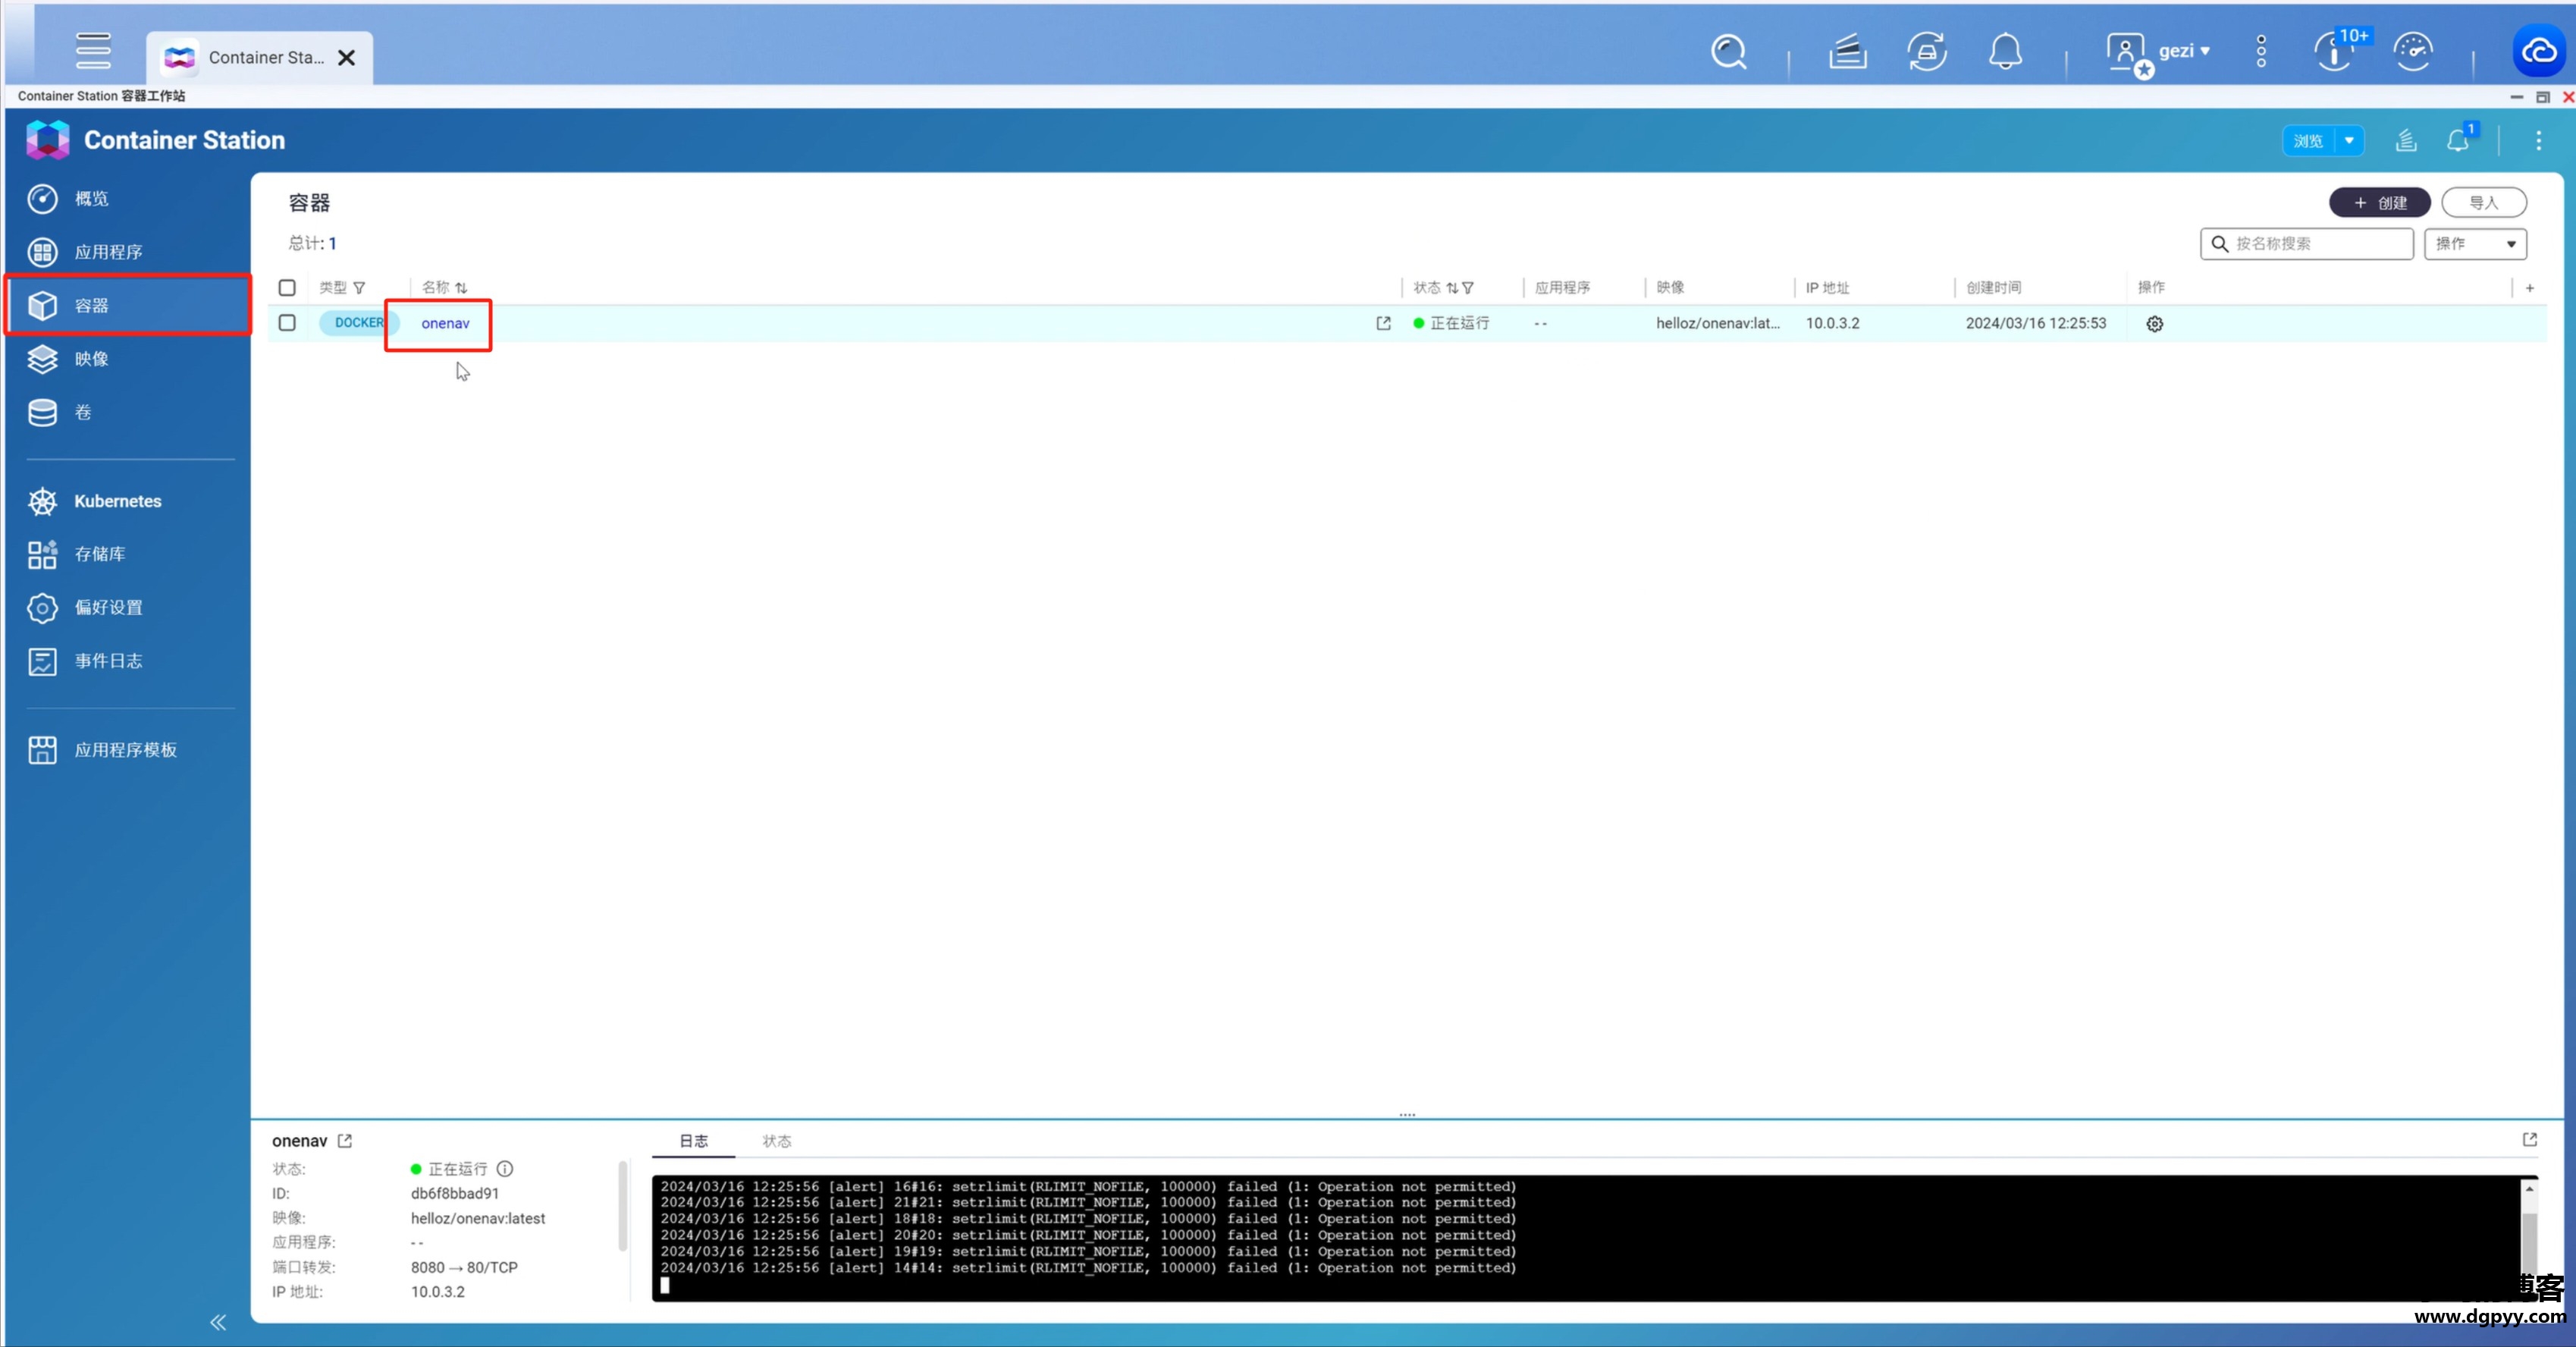
Task: Switch to the Container Station taskbar tab
Action: [259, 58]
